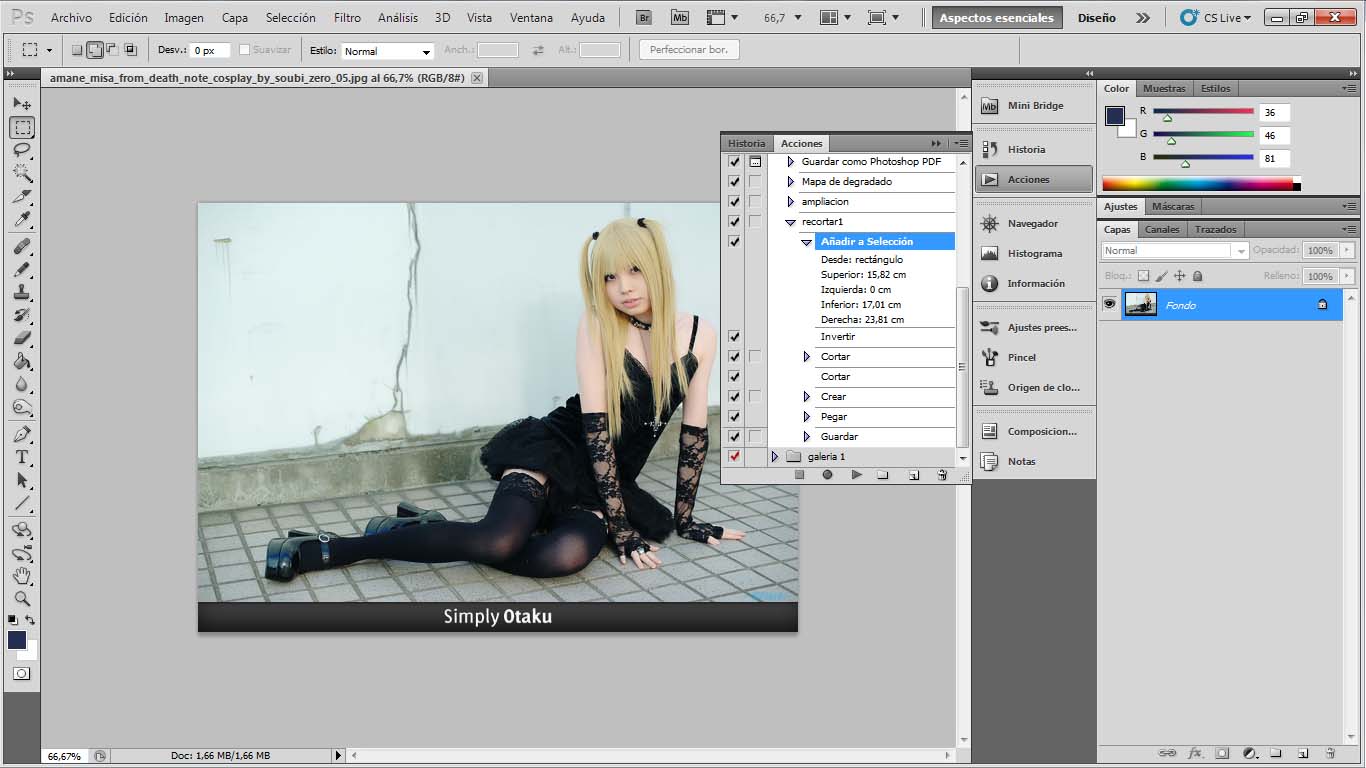Start recording action in Acciones panel
The height and width of the screenshot is (768, 1366).
pyautogui.click(x=827, y=475)
